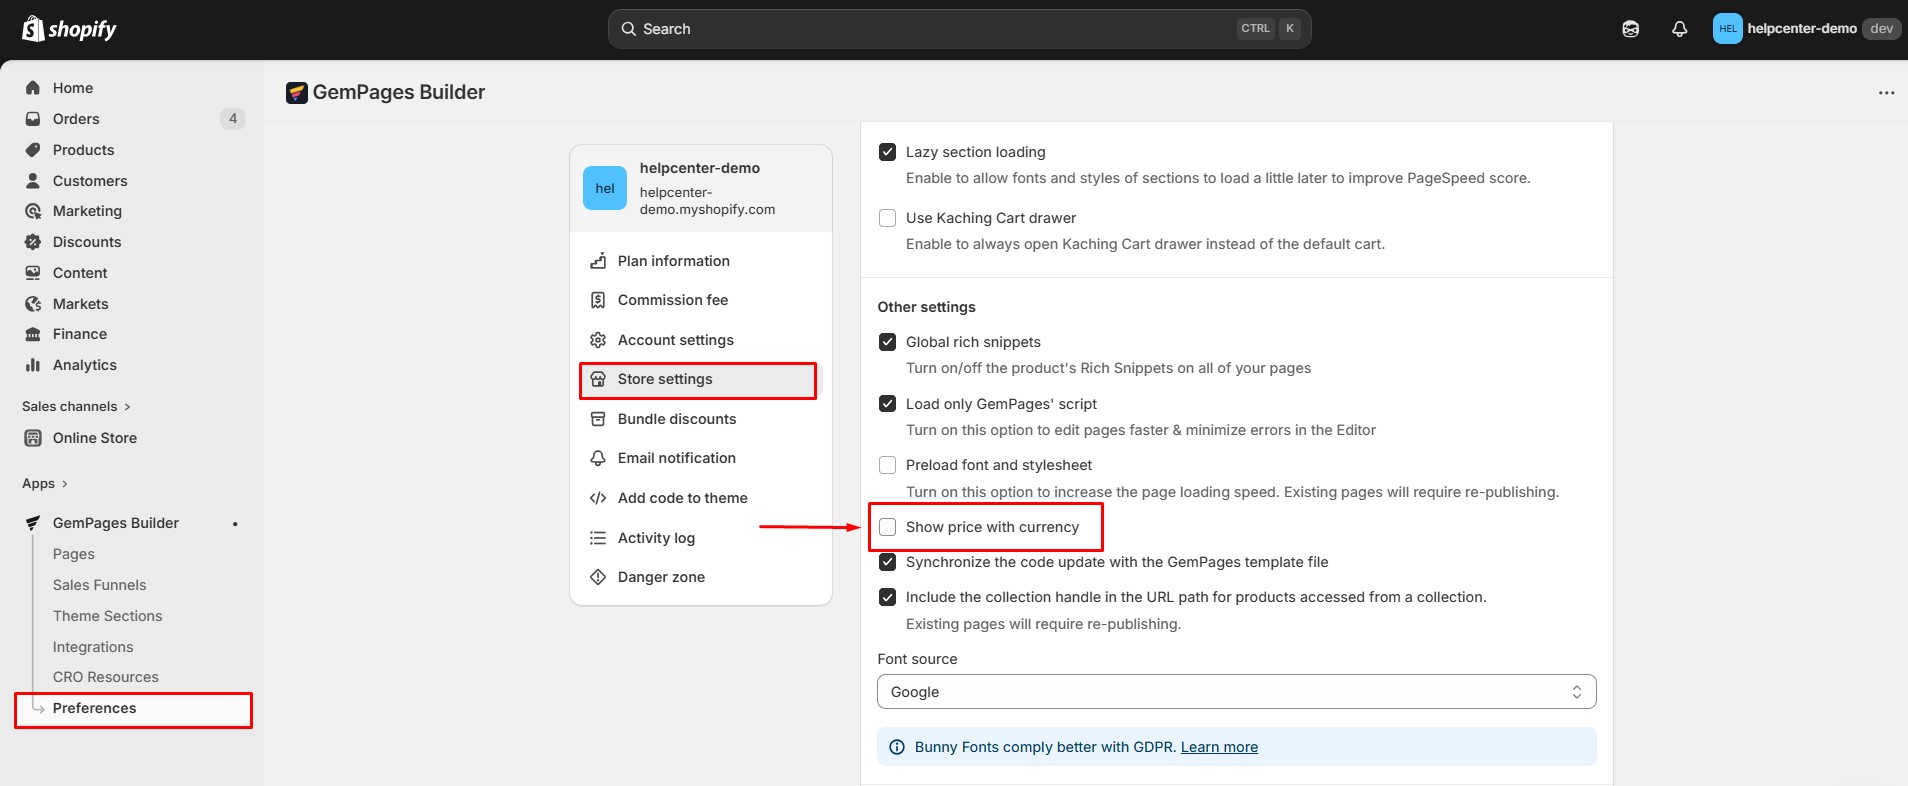Open the Sidekick assistant icon in top bar
The image size is (1908, 786).
[1630, 29]
